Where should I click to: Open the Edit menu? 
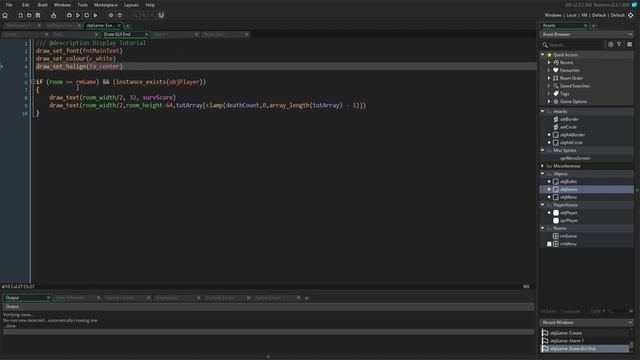(x=26, y=5)
